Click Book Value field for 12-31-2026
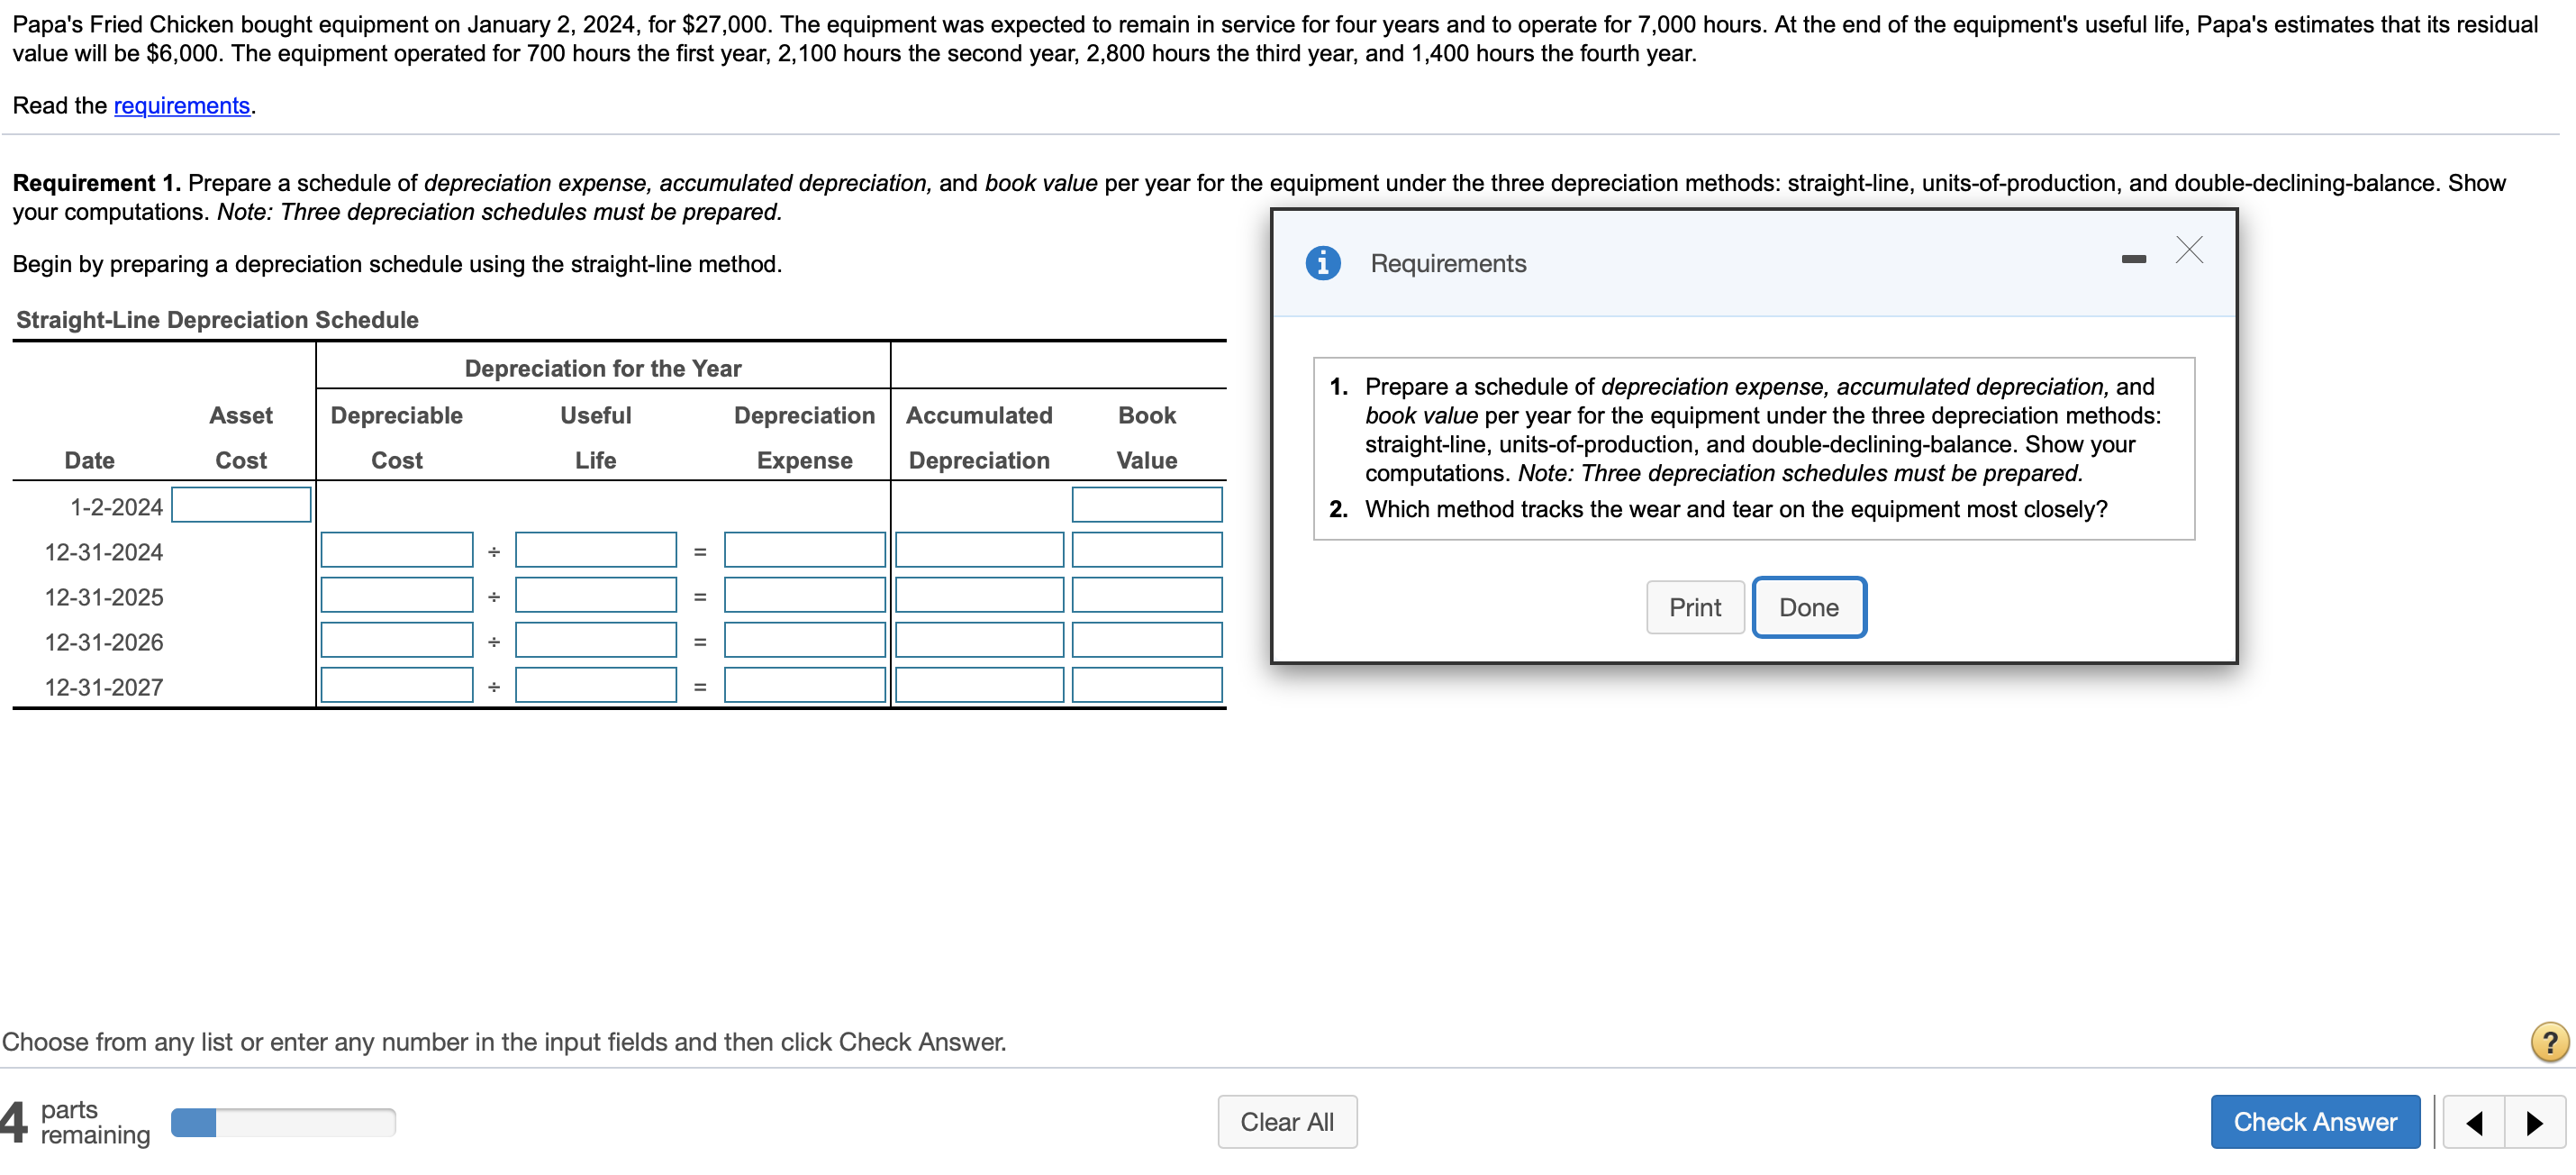The width and height of the screenshot is (2576, 1175). [x=1147, y=640]
